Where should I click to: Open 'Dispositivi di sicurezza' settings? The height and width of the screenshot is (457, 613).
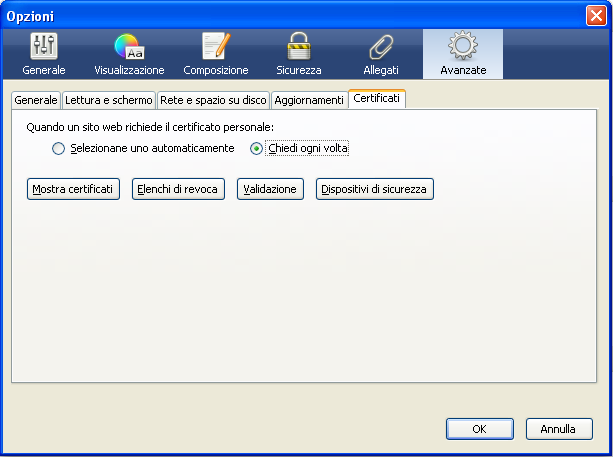click(x=375, y=189)
